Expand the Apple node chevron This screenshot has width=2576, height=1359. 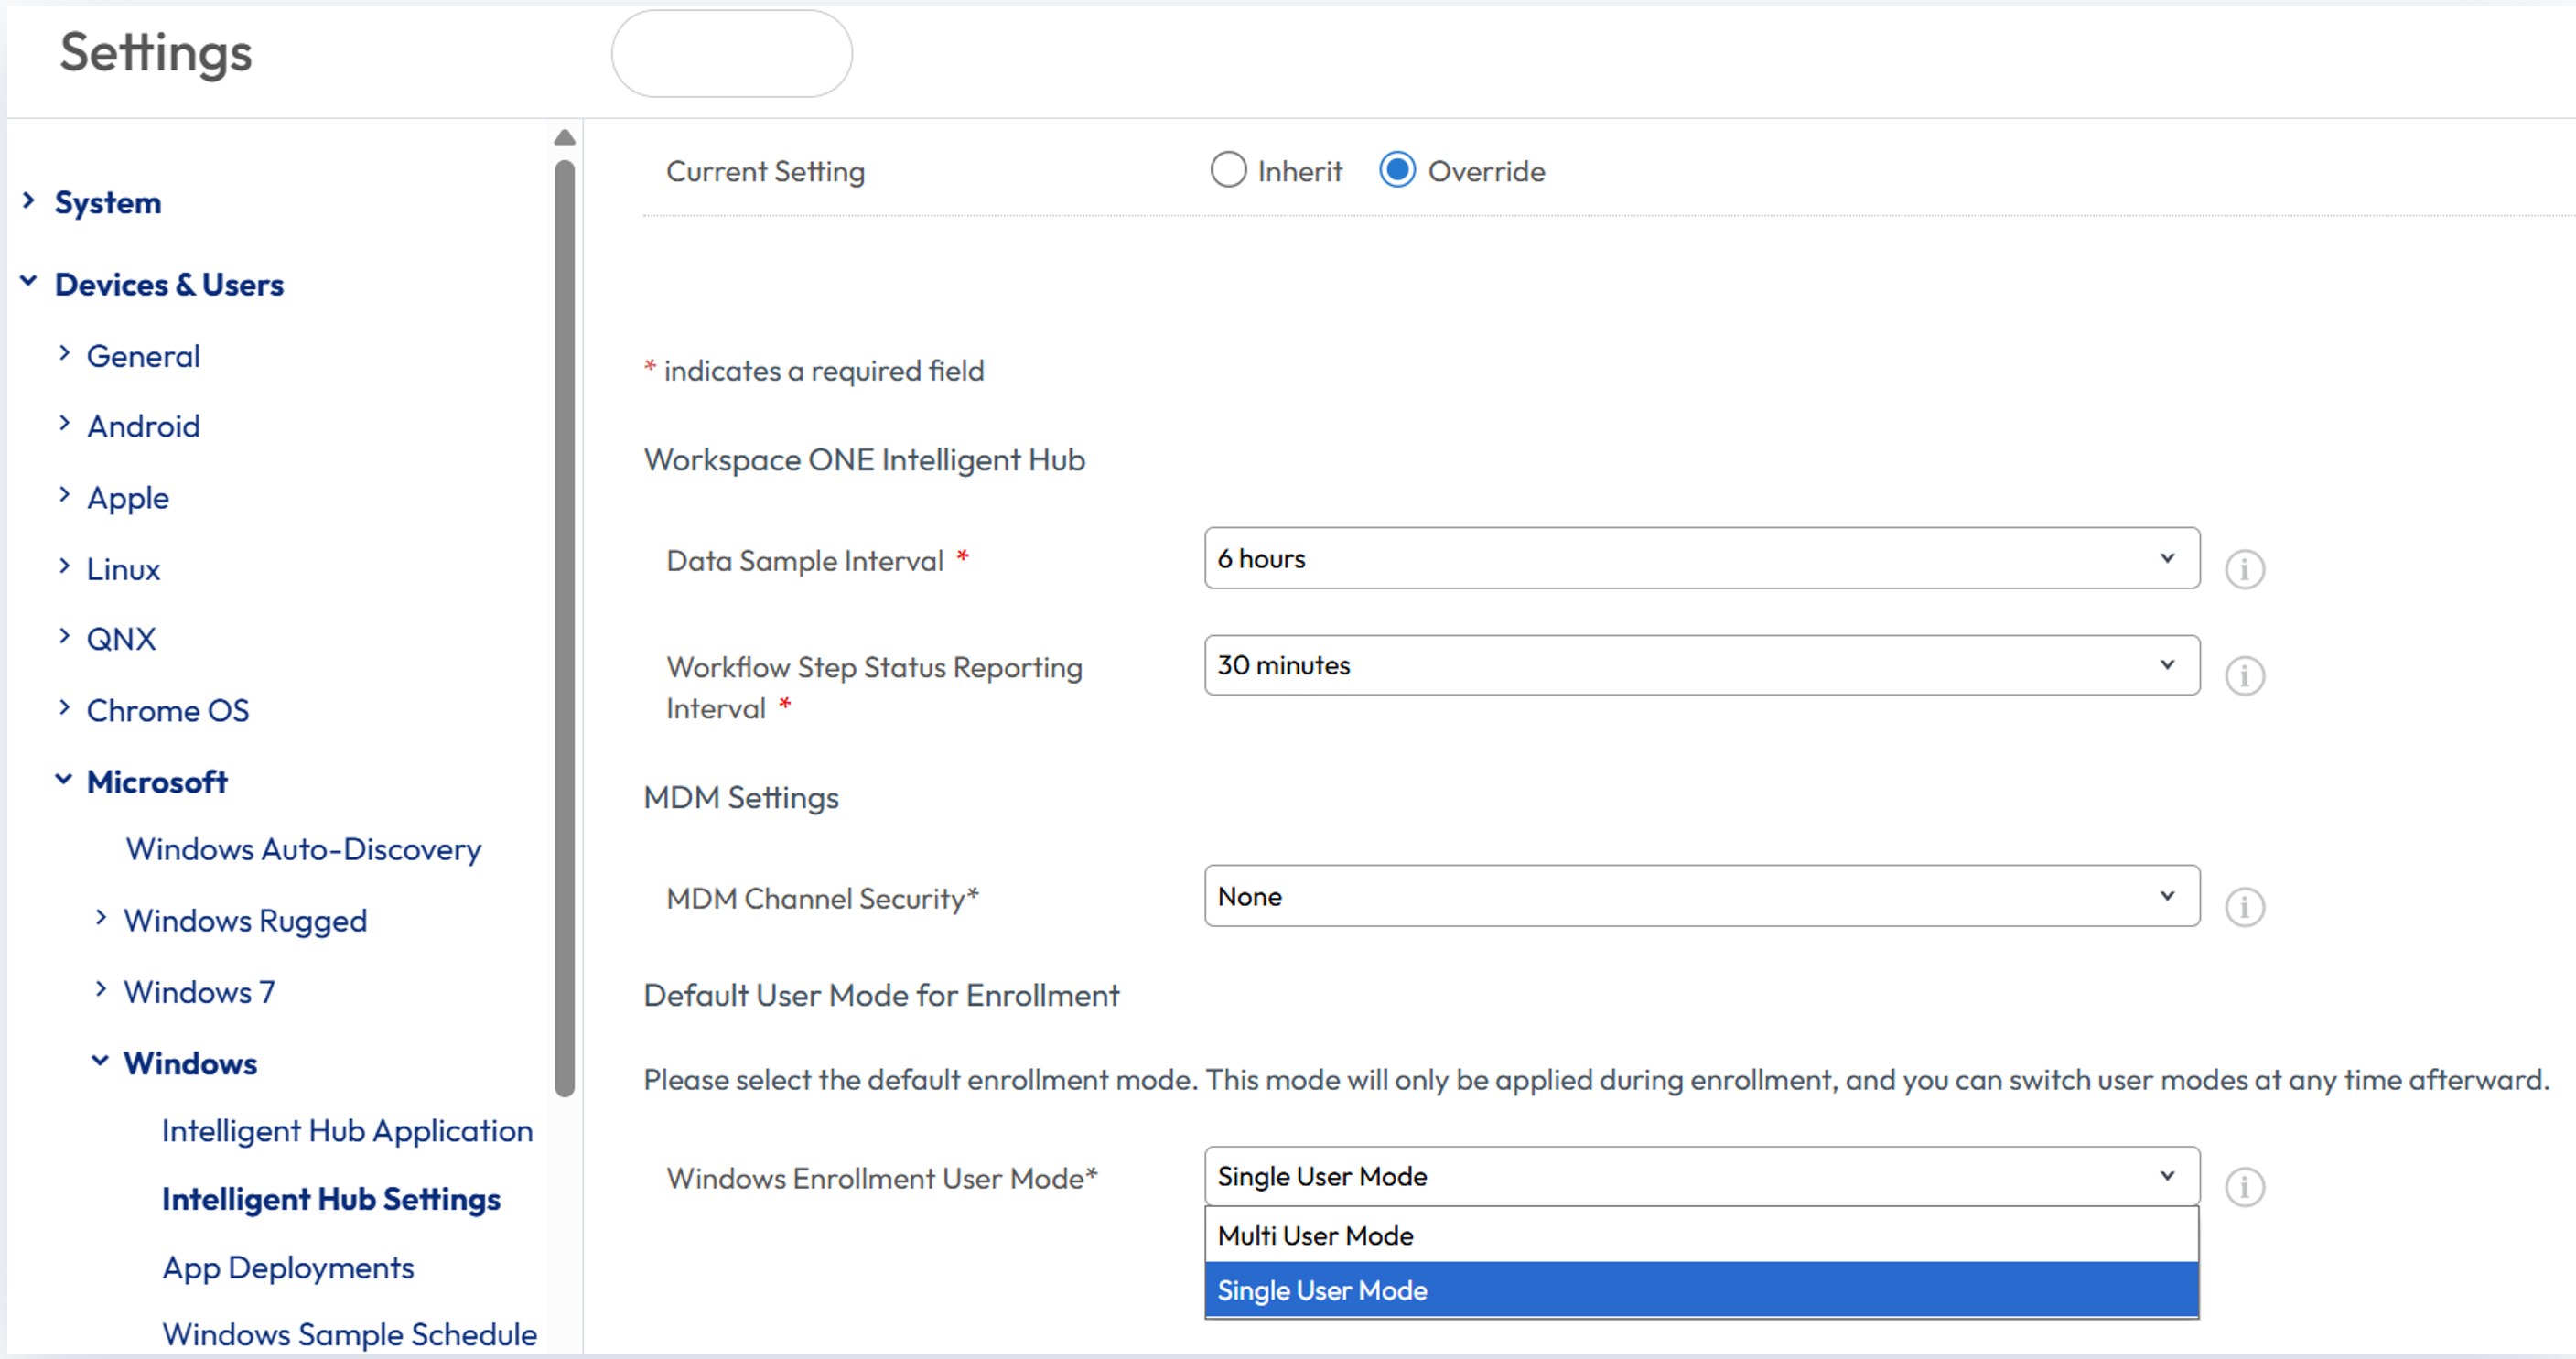point(64,495)
